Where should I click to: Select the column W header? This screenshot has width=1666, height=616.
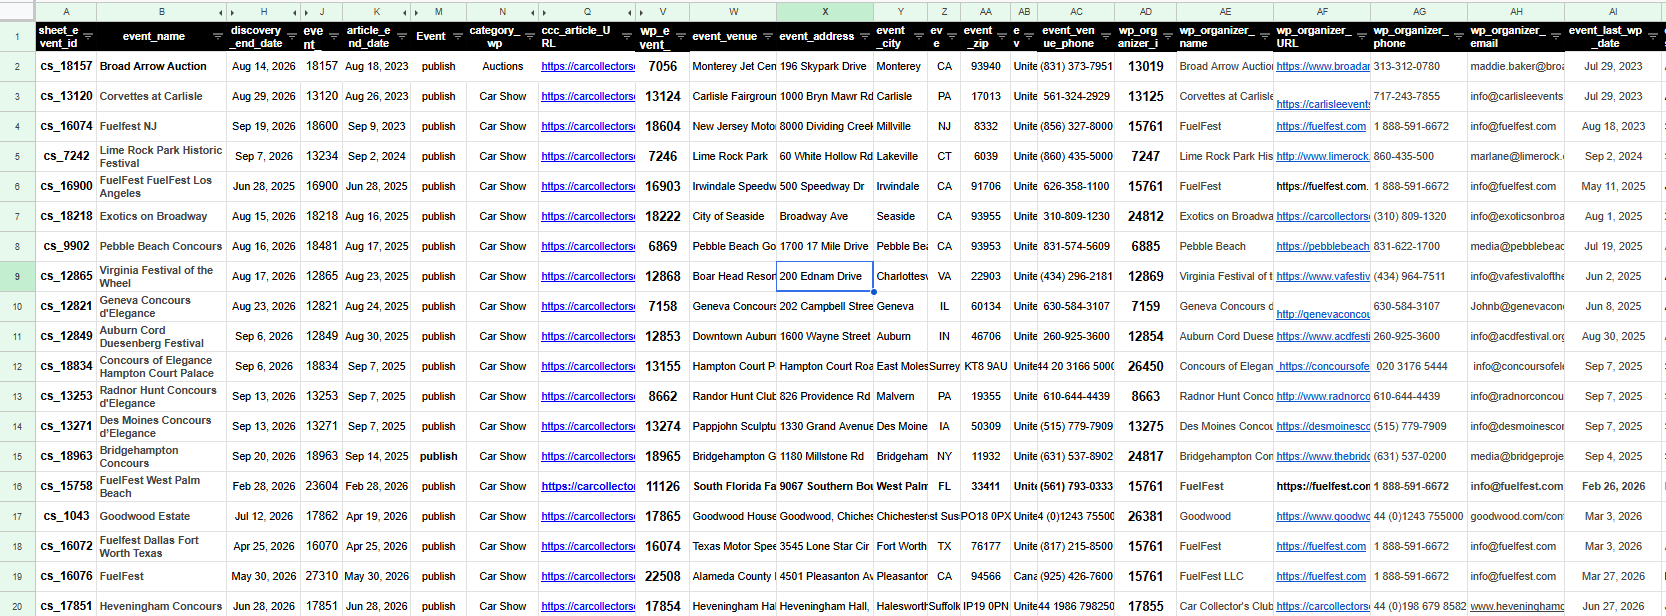733,12
